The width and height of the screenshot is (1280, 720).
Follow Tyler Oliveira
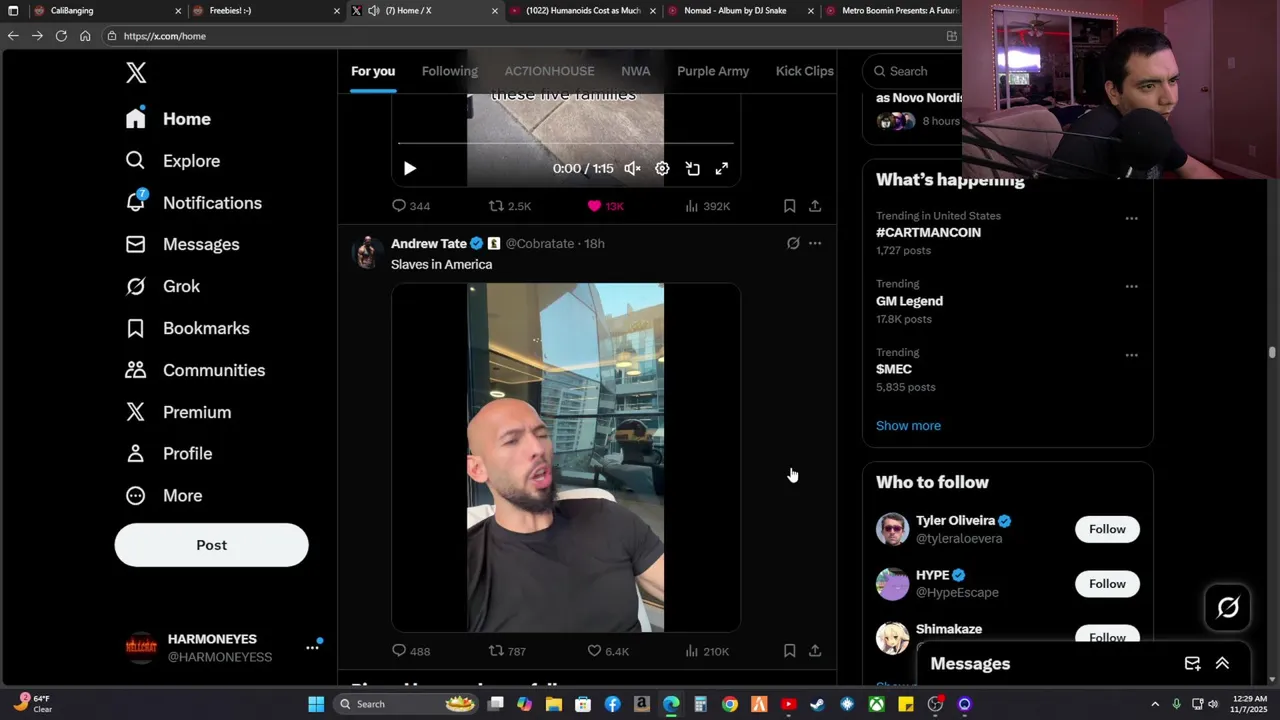pyautogui.click(x=1107, y=529)
